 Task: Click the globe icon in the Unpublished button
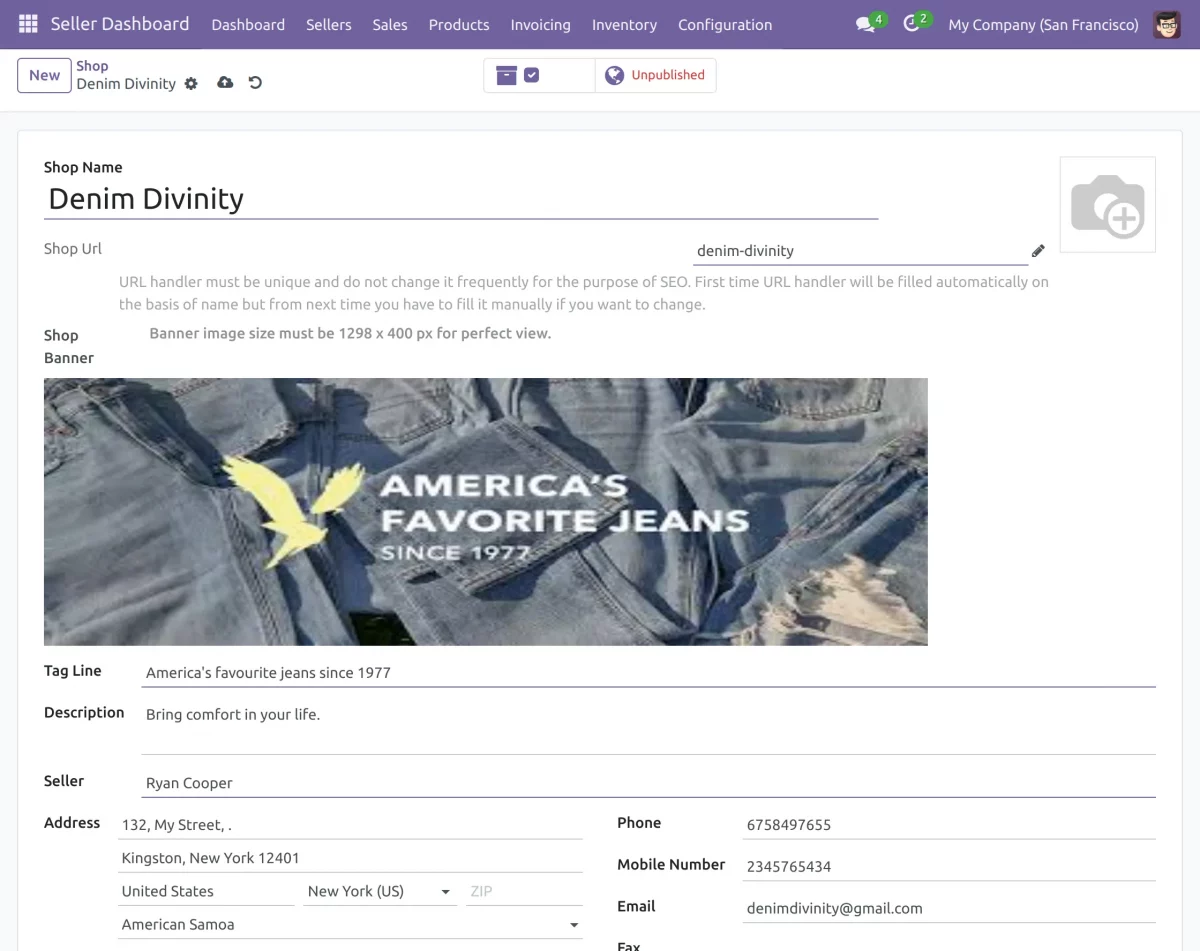(615, 75)
